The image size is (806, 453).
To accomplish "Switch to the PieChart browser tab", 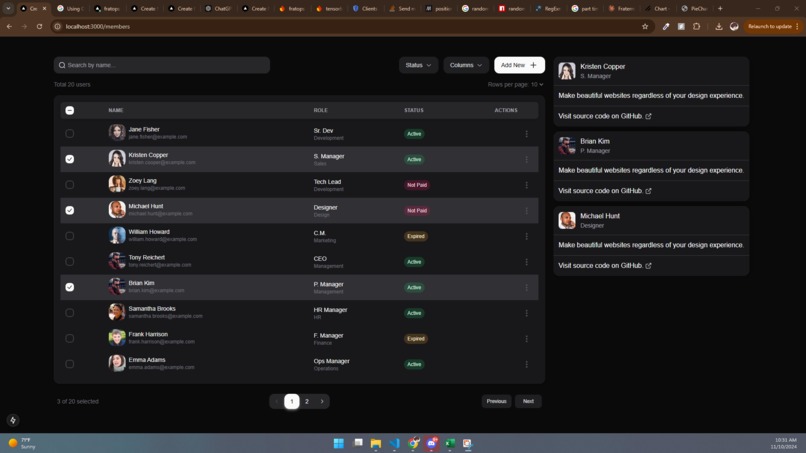I will tap(694, 9).
